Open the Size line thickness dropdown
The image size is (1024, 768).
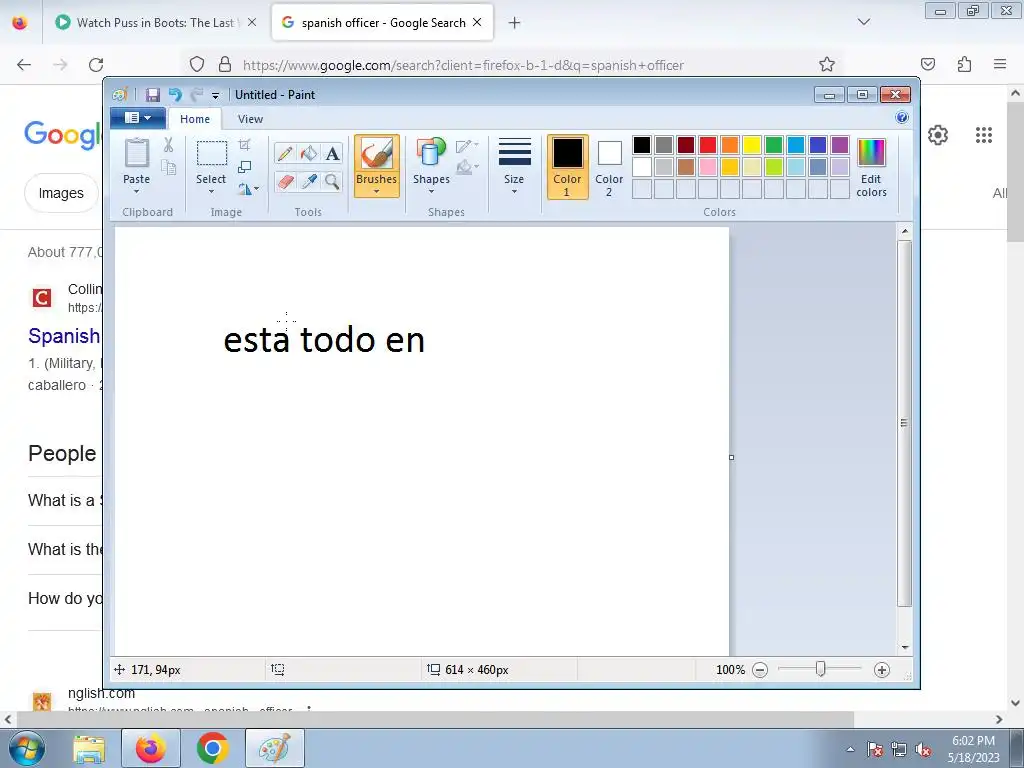click(x=514, y=167)
